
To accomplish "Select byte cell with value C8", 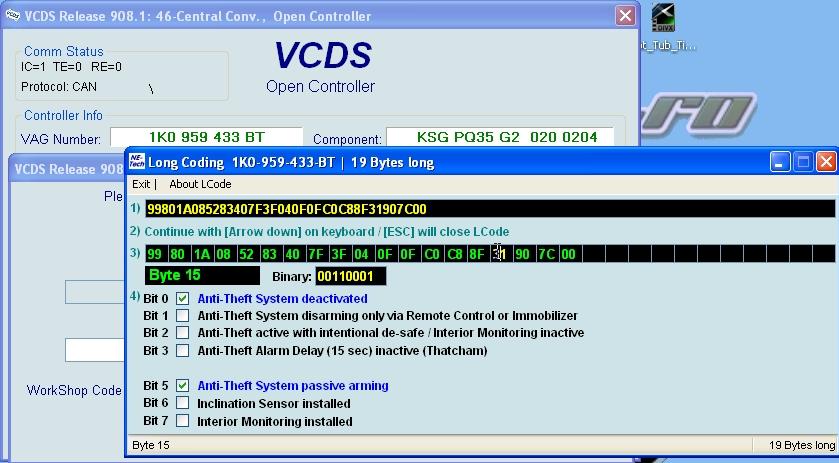I will tap(454, 254).
